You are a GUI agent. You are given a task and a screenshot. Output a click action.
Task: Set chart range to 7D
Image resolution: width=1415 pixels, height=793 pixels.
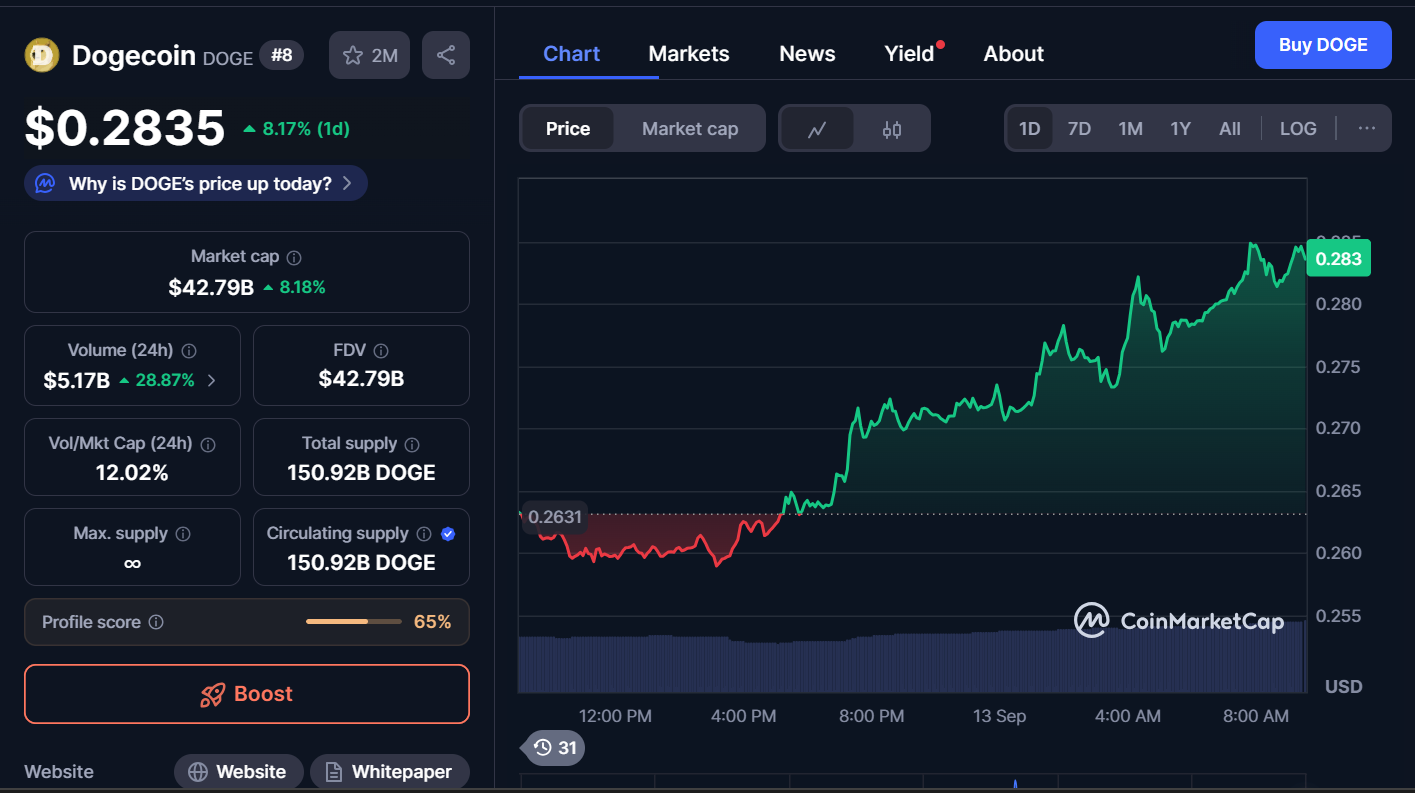click(1079, 128)
